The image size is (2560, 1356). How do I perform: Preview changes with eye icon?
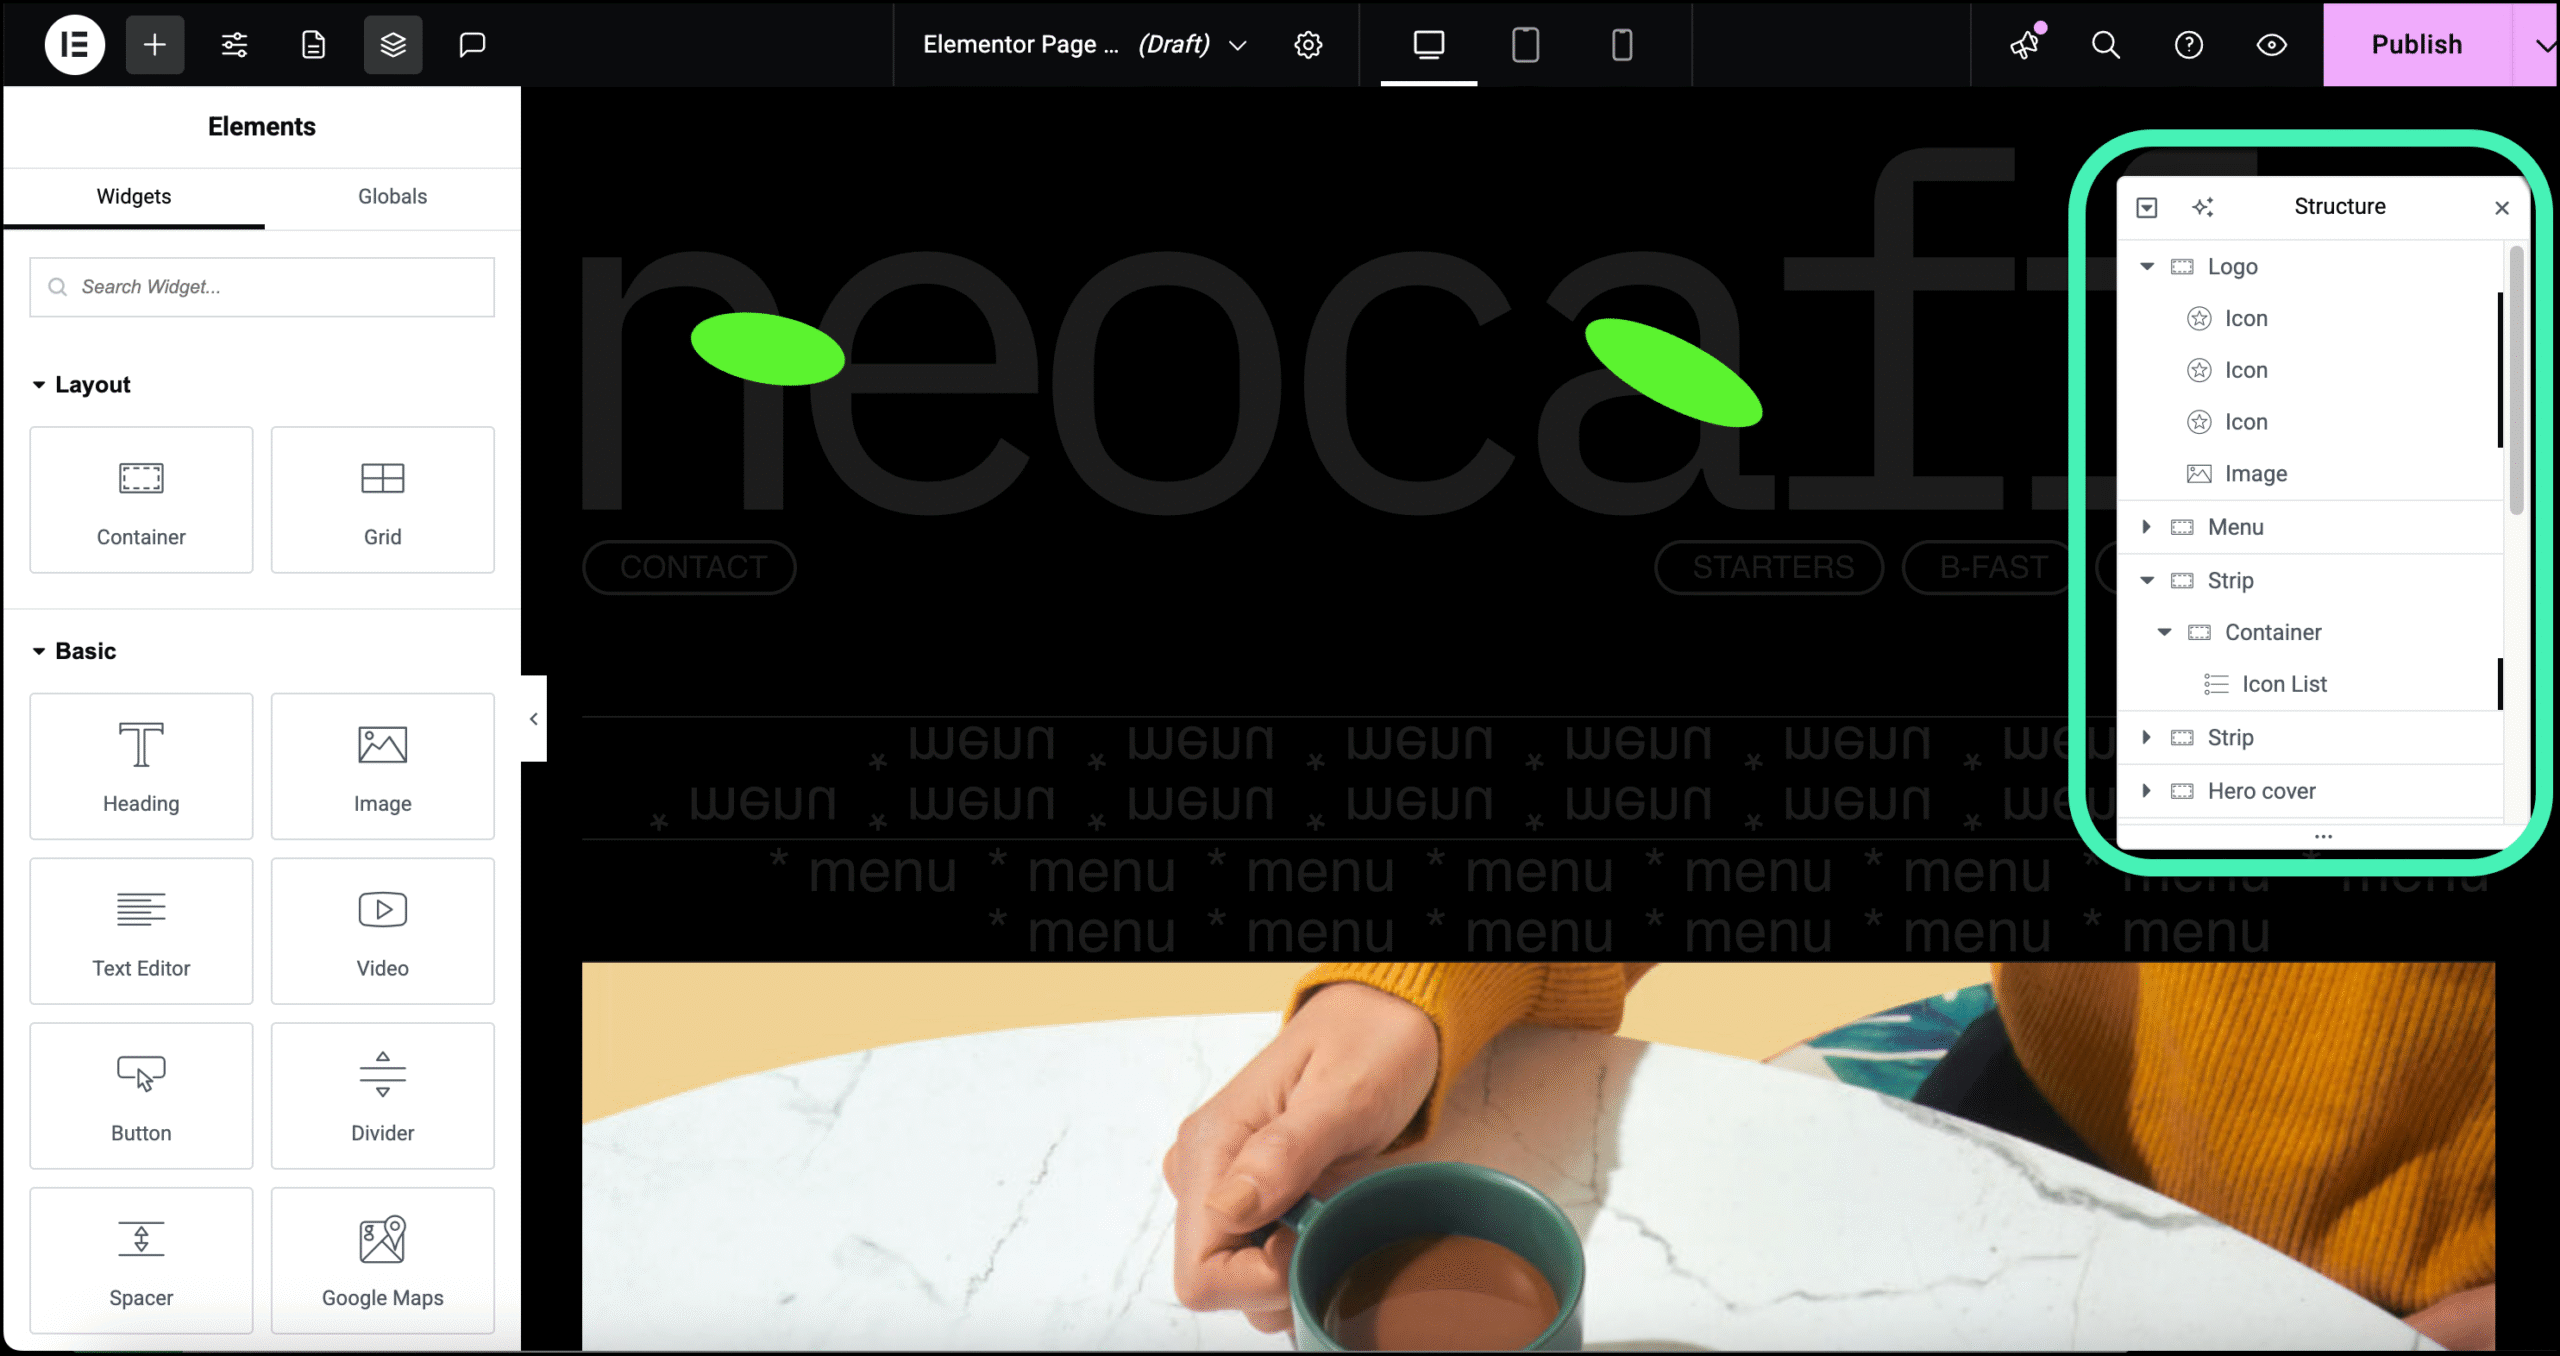click(x=2271, y=44)
